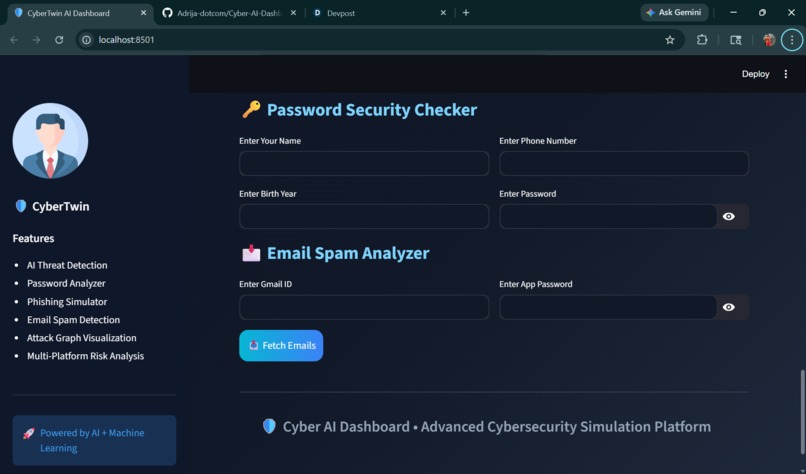Screen dimensions: 806x474
Task: Switch to the Devpost tab
Action: pyautogui.click(x=379, y=13)
